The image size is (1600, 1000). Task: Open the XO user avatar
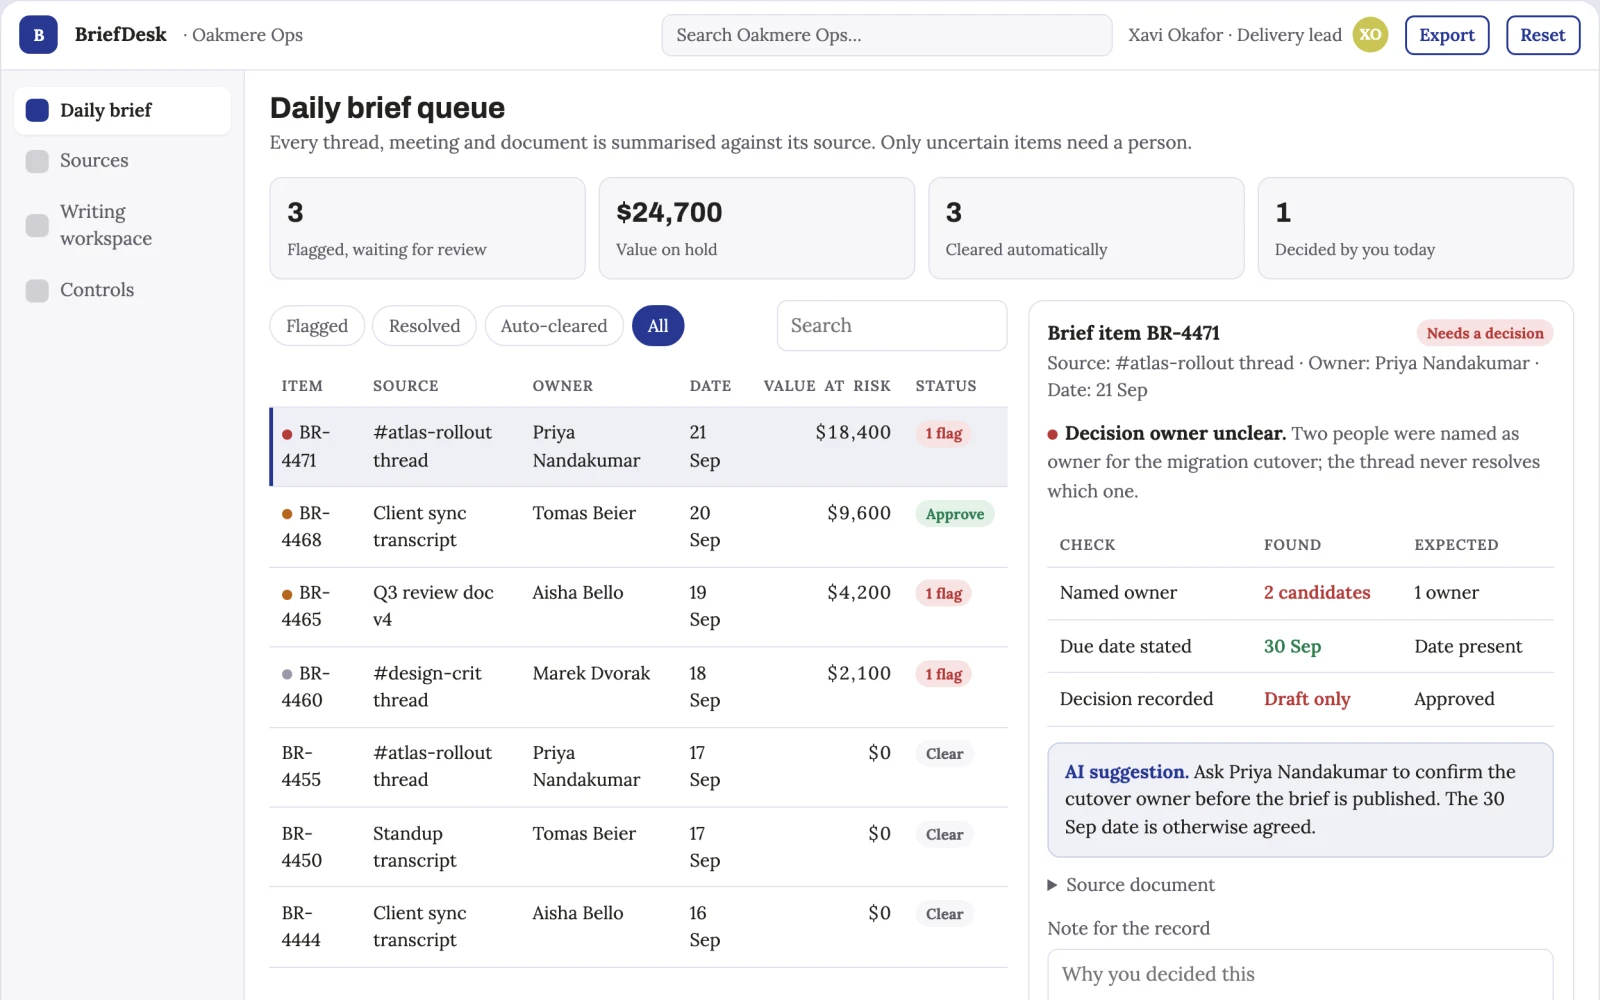(1370, 35)
